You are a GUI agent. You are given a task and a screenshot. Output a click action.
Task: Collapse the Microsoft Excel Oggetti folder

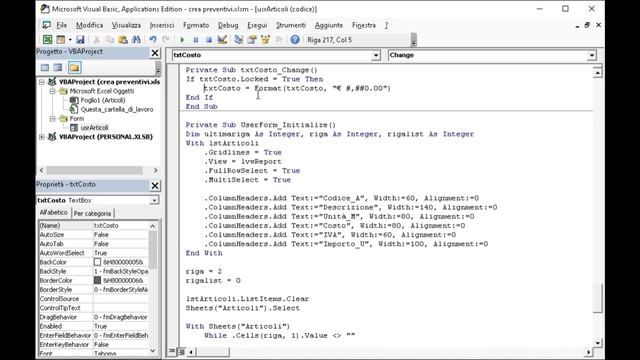52,91
